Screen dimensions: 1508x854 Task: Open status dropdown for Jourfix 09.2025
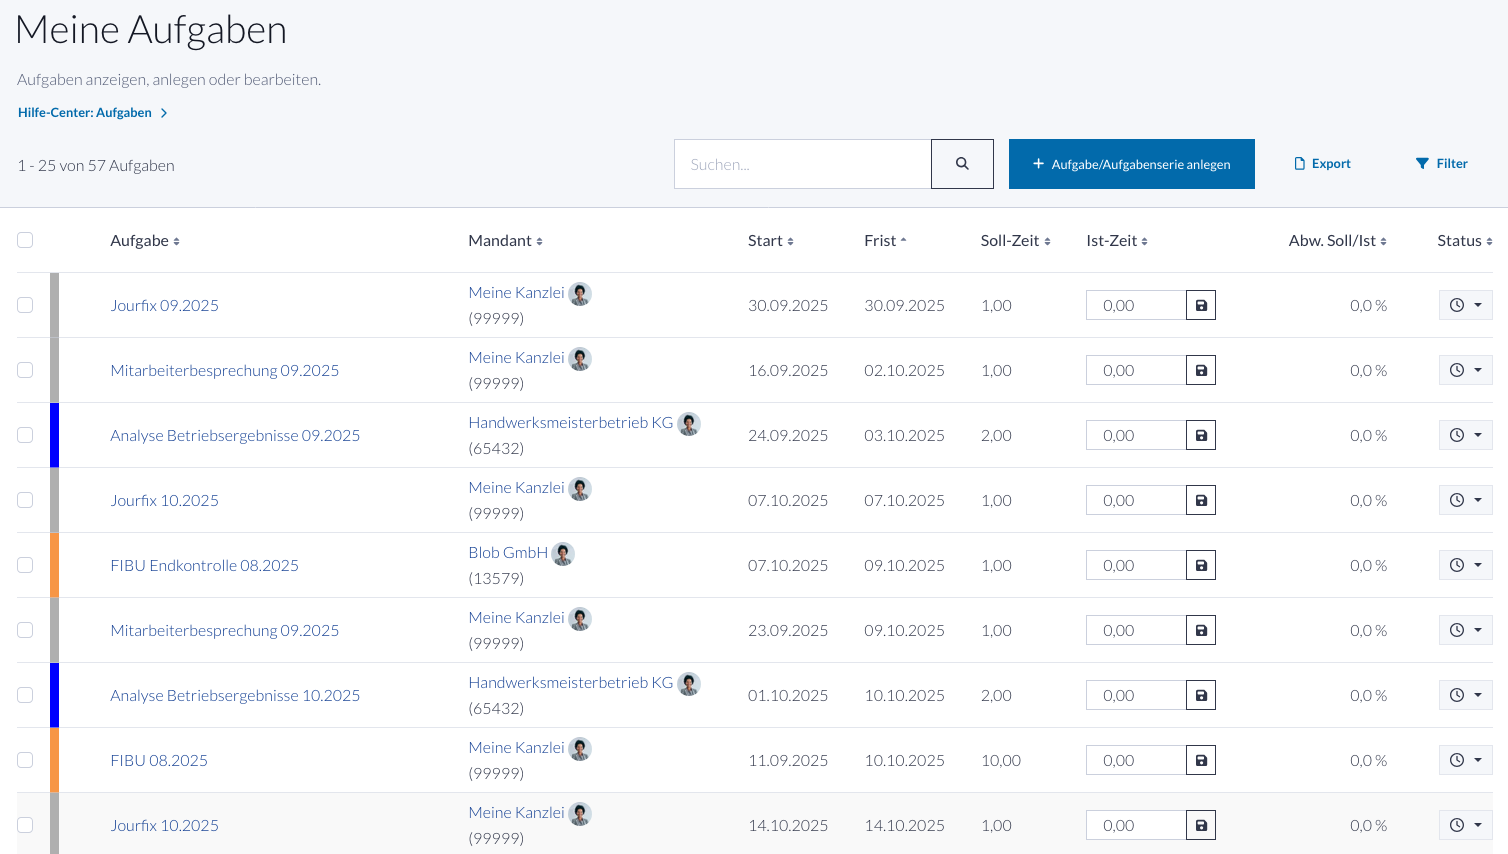(x=1465, y=305)
